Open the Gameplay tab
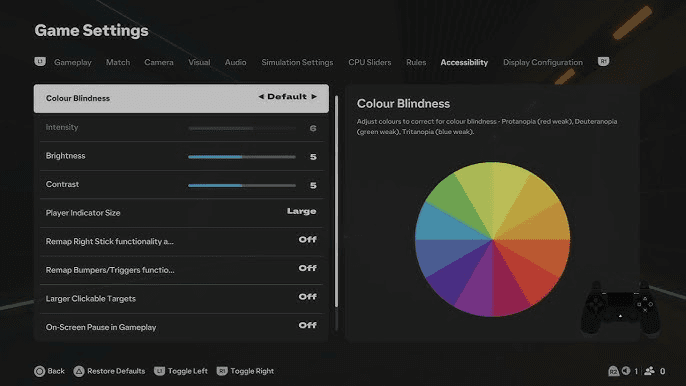The width and height of the screenshot is (686, 386). click(x=73, y=62)
